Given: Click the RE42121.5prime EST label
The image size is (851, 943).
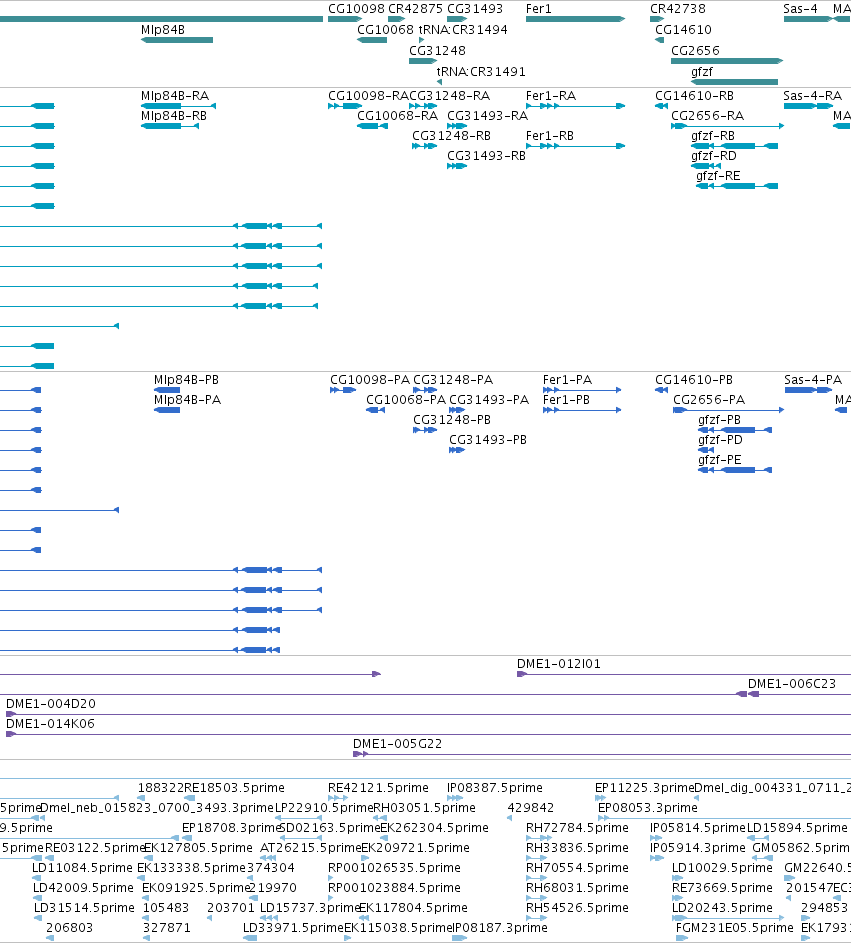Looking at the screenshot, I should [378, 788].
